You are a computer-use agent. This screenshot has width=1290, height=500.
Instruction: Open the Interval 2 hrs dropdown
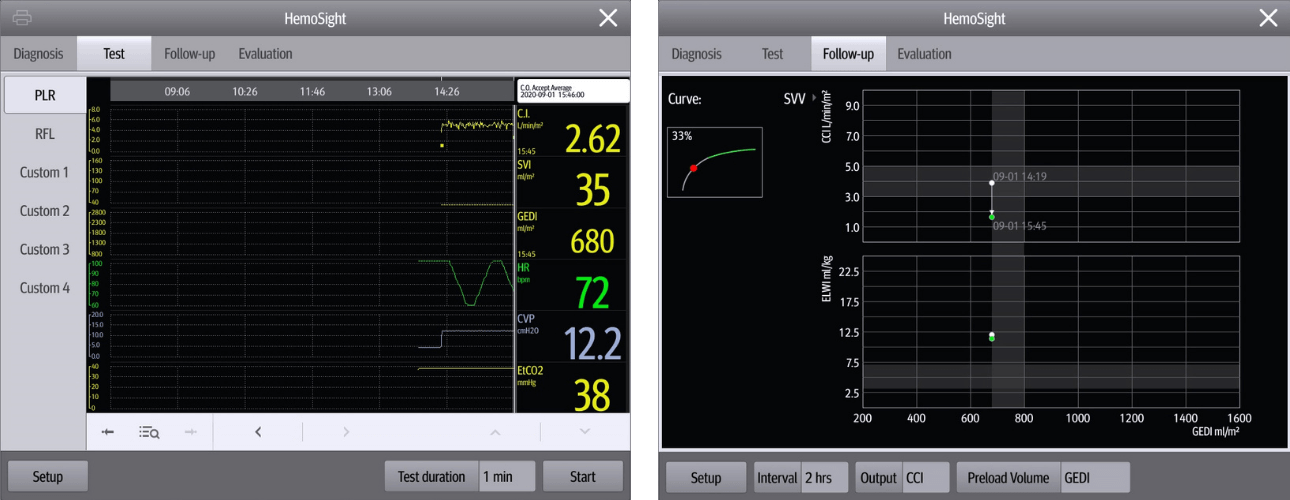[825, 478]
